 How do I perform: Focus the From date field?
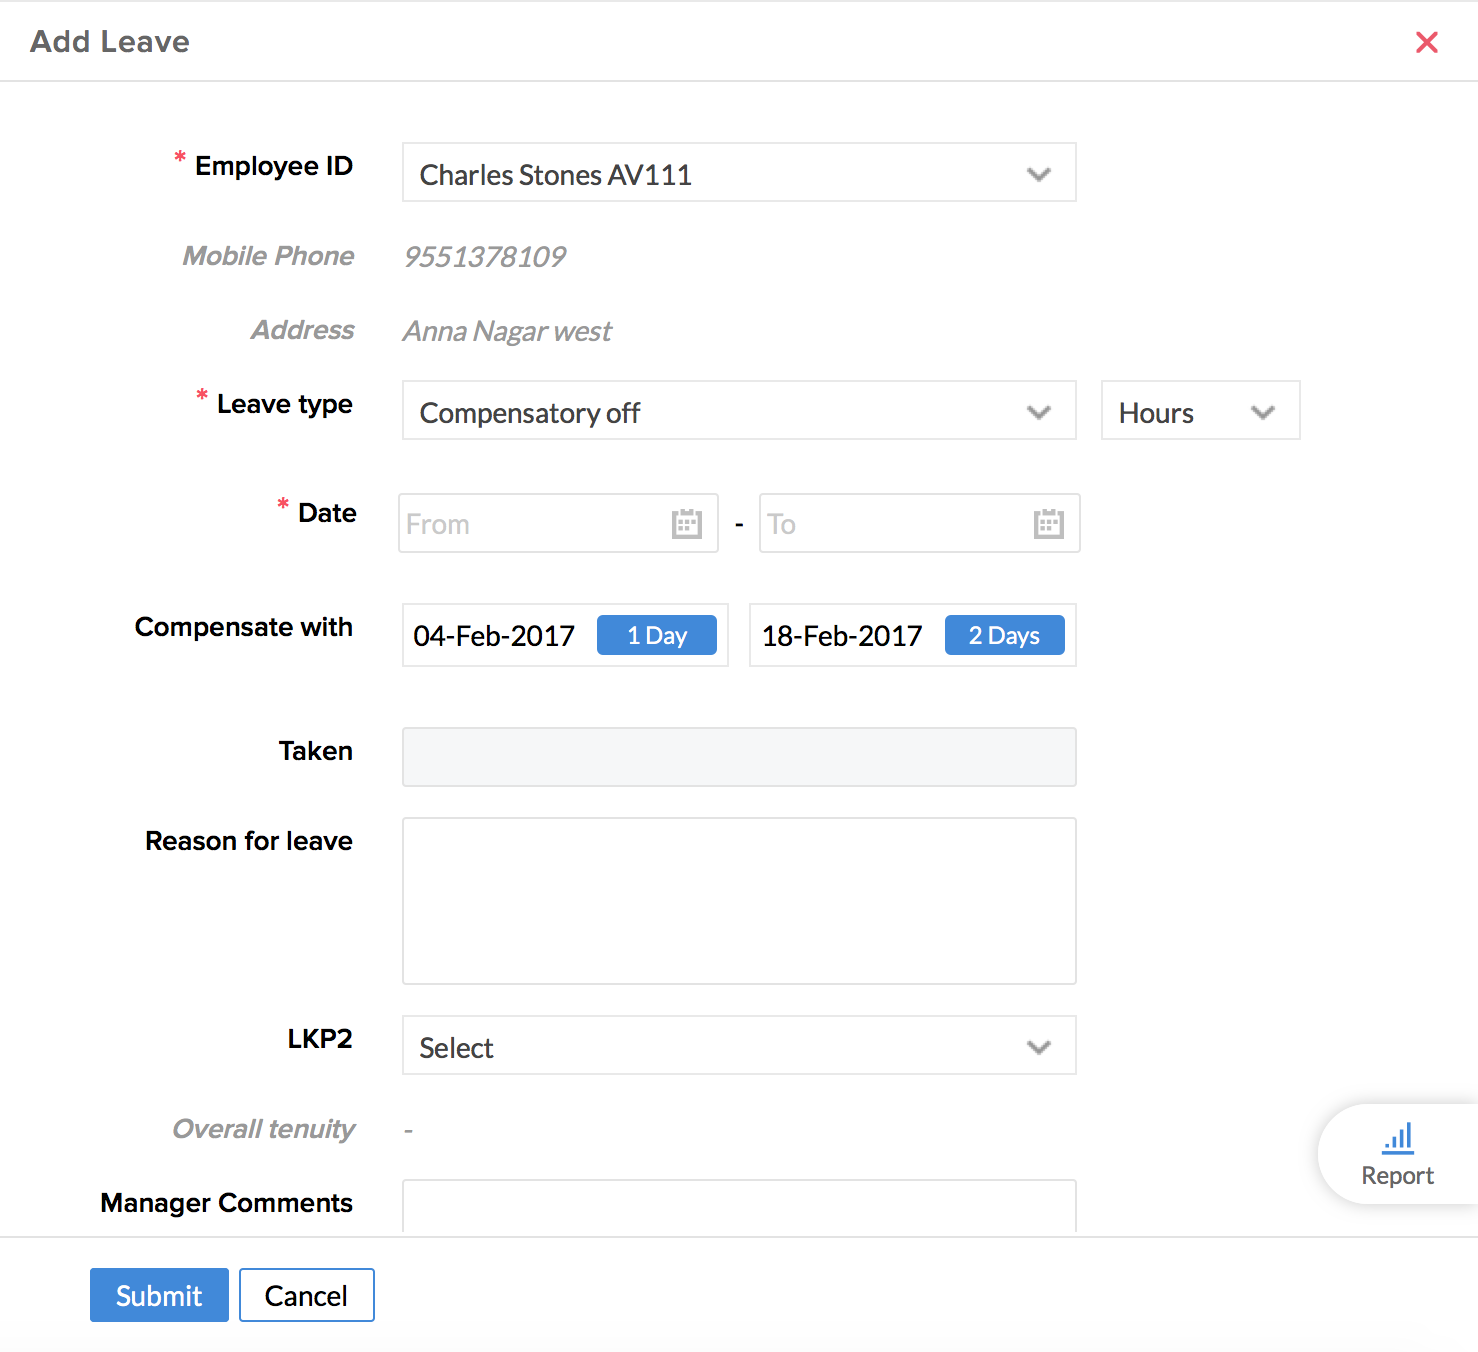[530, 524]
